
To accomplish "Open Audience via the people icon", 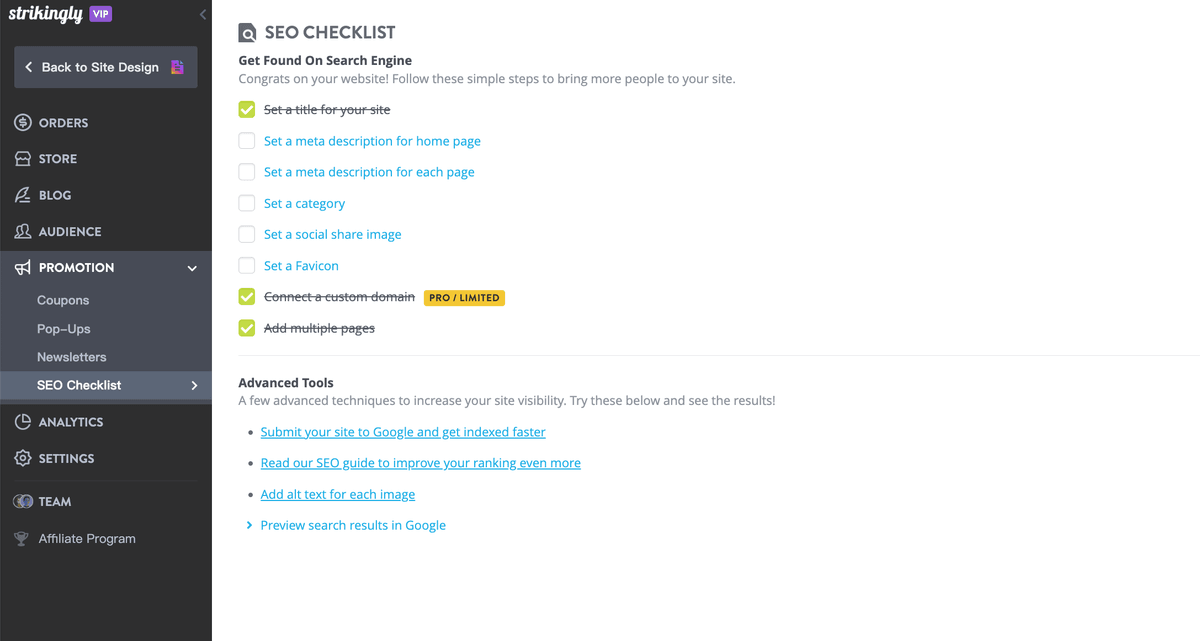I will tap(22, 231).
